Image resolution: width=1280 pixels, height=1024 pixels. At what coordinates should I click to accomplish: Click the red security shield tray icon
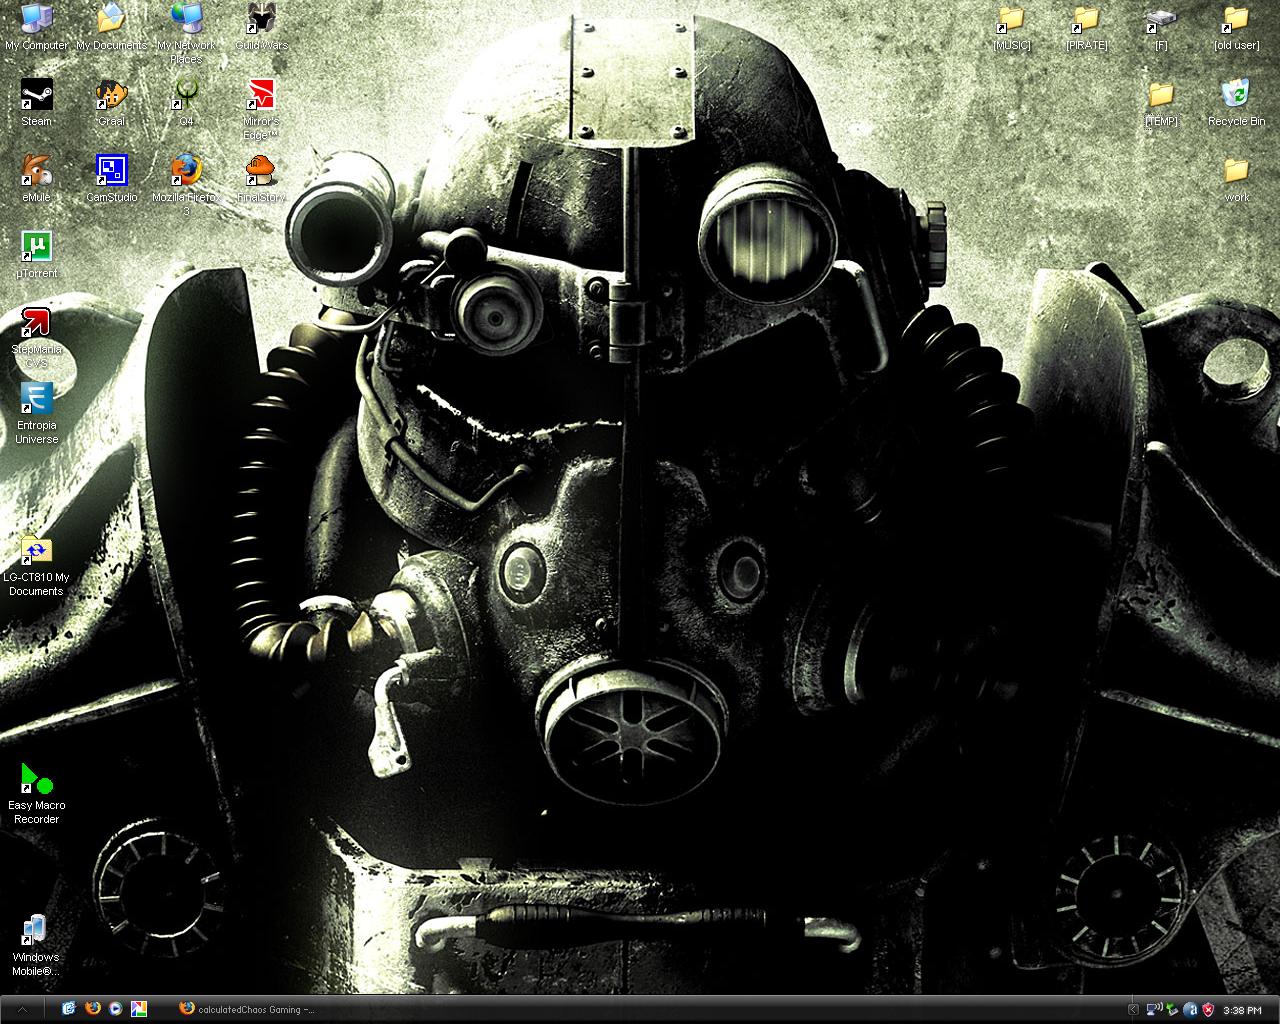click(1208, 1010)
